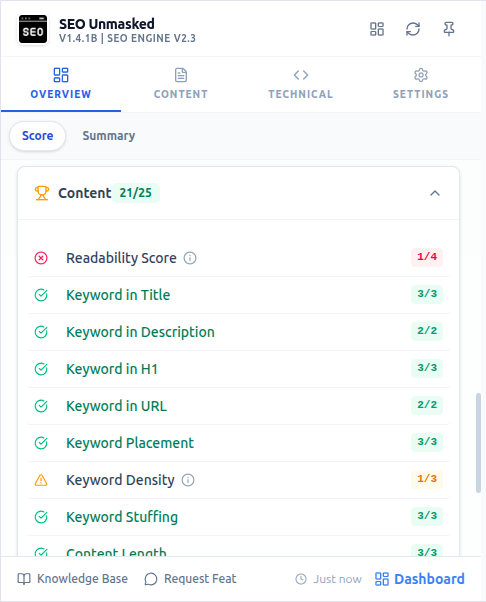Click the warning triangle for Keyword Density
The width and height of the screenshot is (486, 602).
coord(41,480)
